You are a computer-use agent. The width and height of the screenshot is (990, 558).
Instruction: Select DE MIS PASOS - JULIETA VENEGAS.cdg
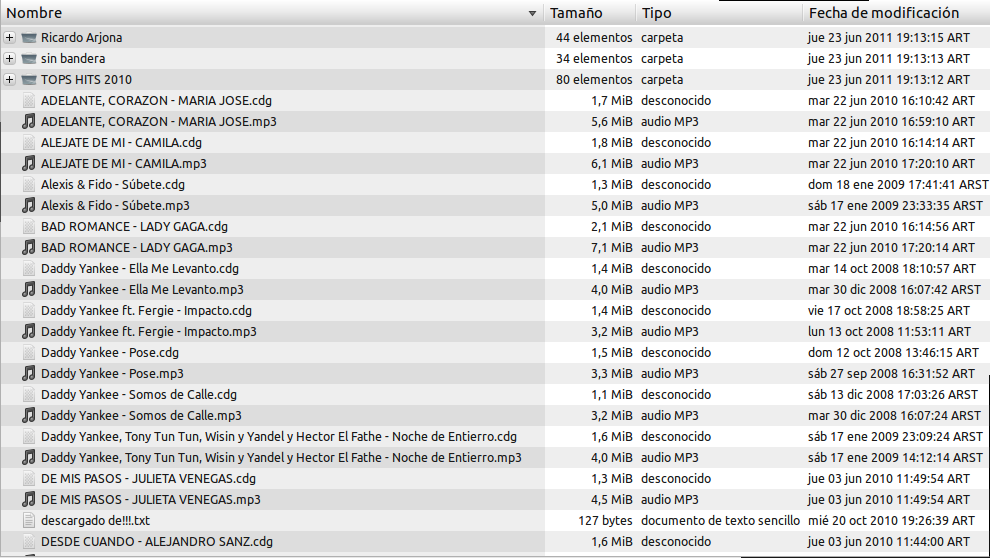pyautogui.click(x=148, y=478)
